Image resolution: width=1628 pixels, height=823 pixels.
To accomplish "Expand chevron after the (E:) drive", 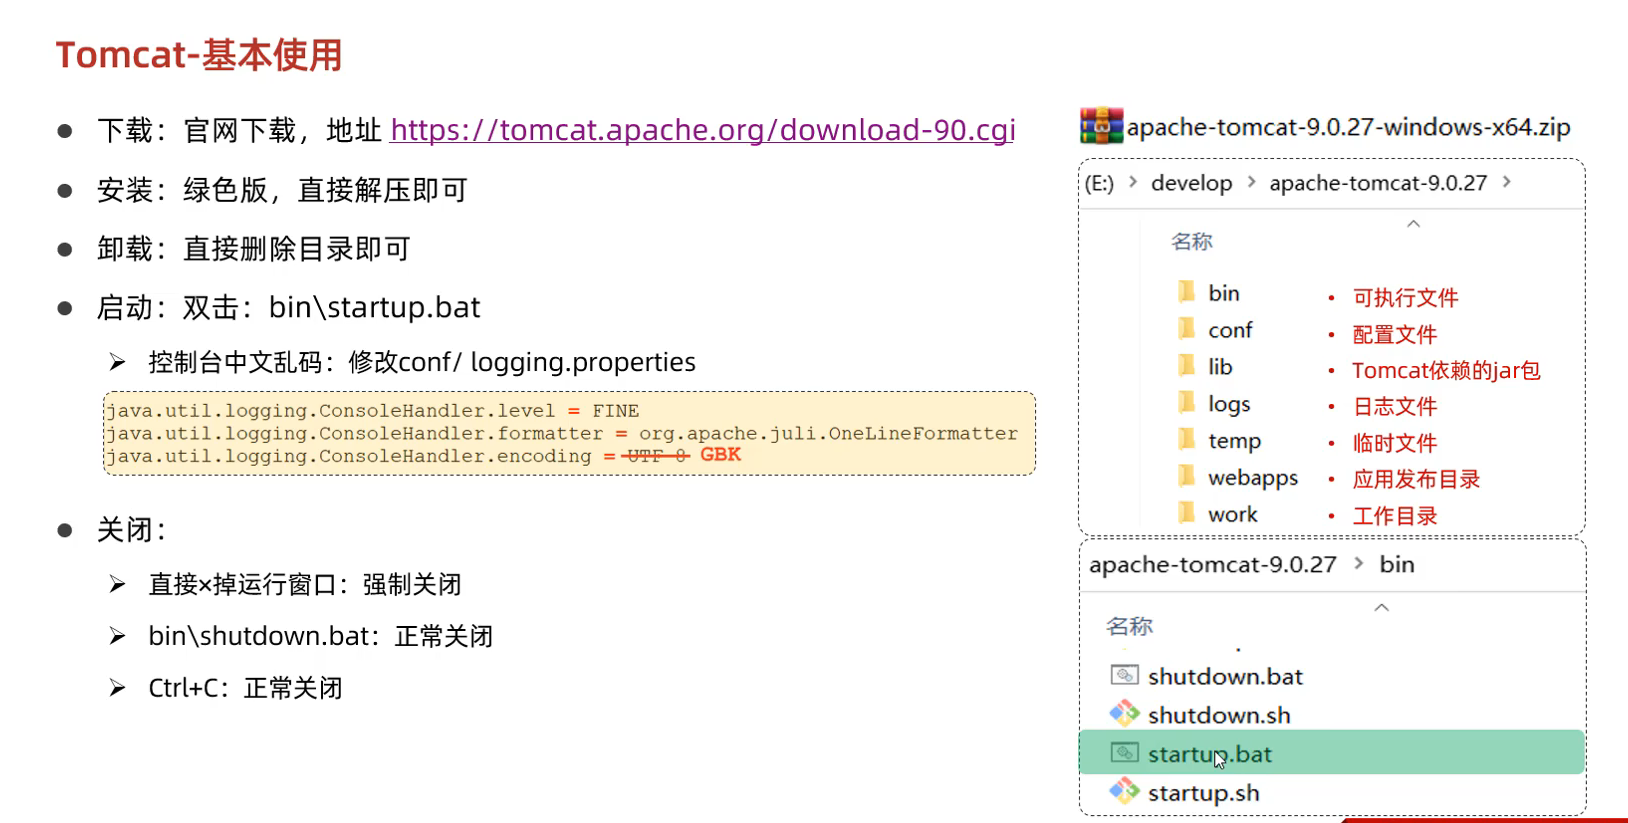I will tap(1133, 182).
